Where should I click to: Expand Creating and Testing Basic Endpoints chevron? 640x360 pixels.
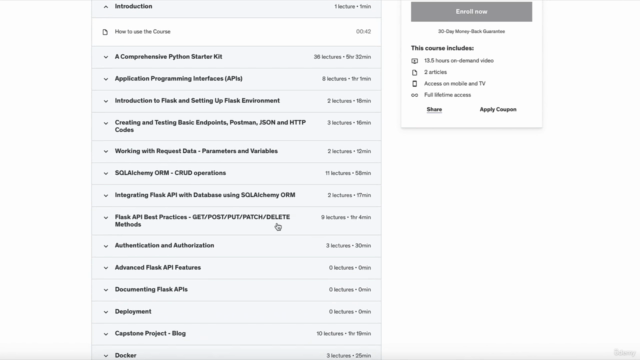(x=106, y=123)
